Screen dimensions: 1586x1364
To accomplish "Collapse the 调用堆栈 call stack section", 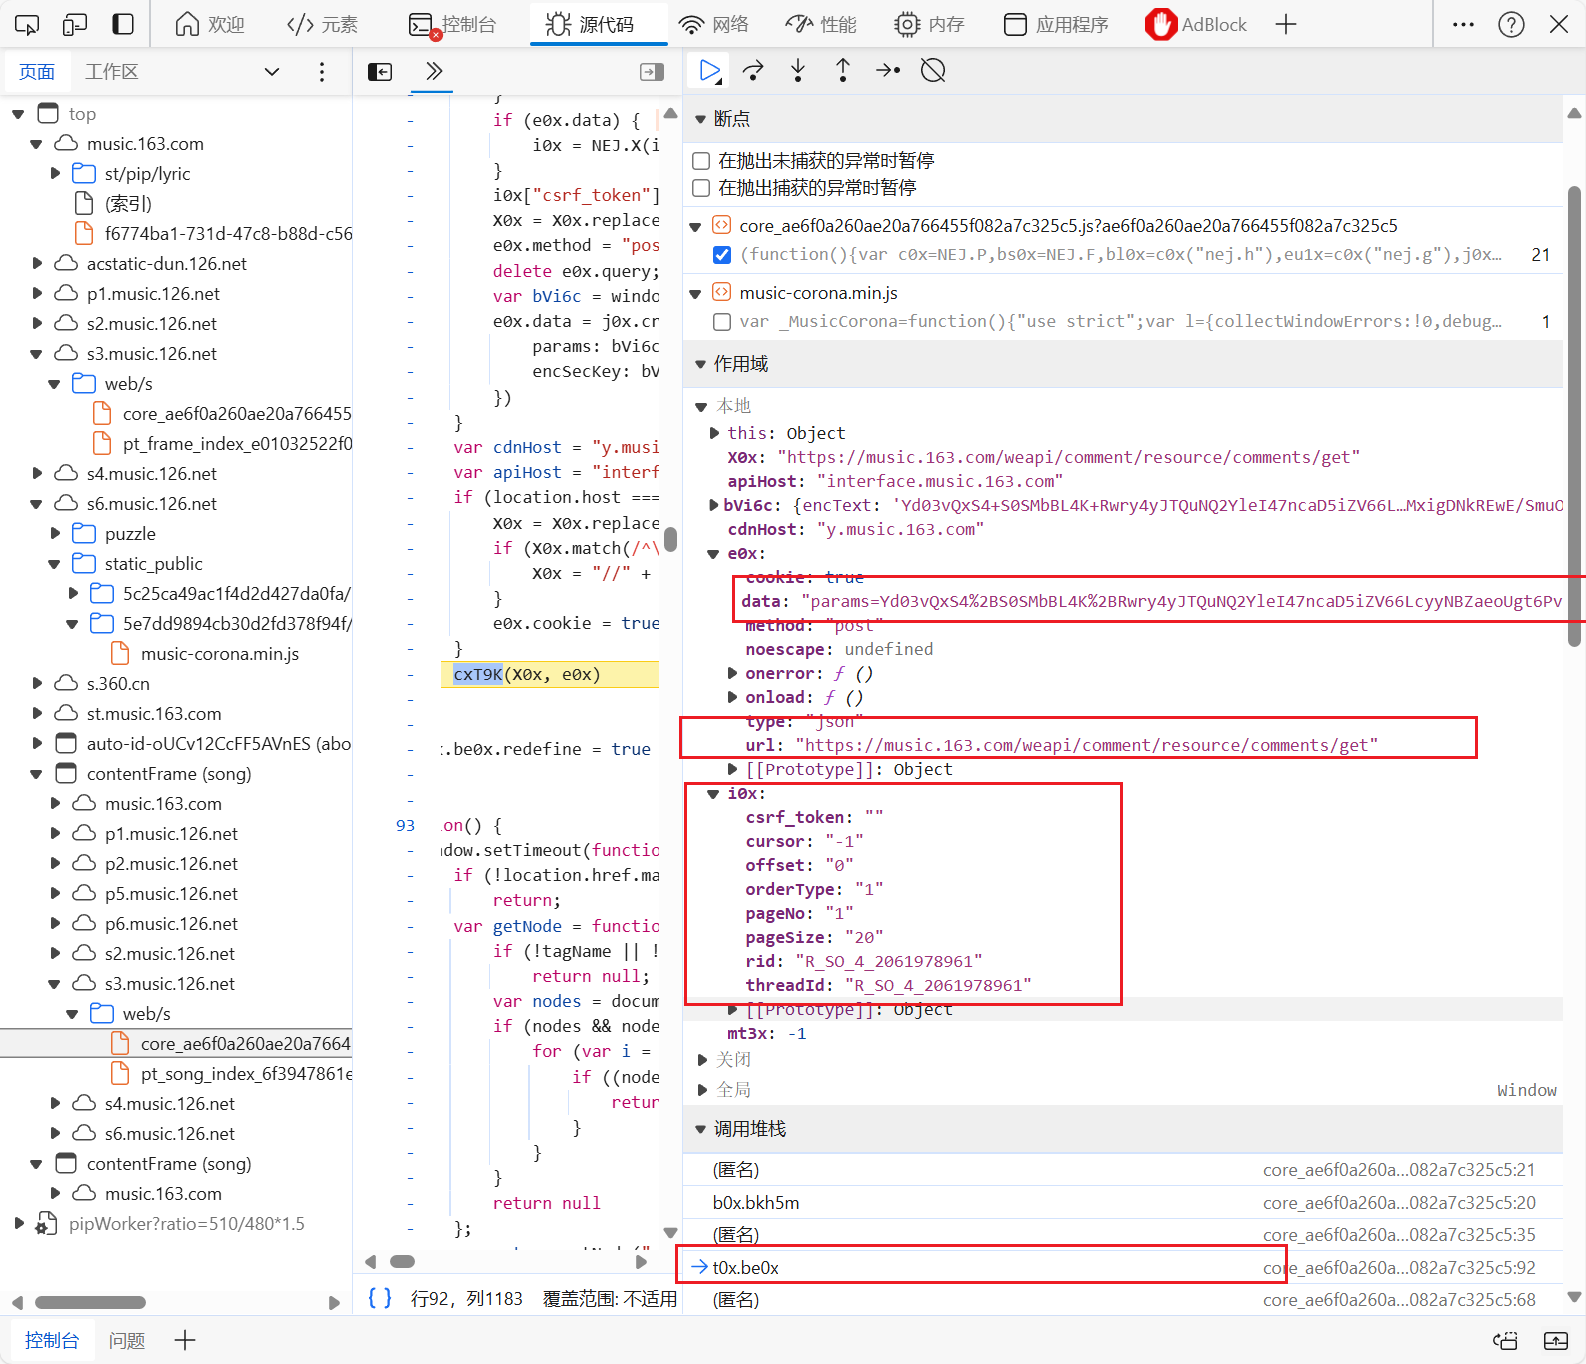I will point(701,1129).
